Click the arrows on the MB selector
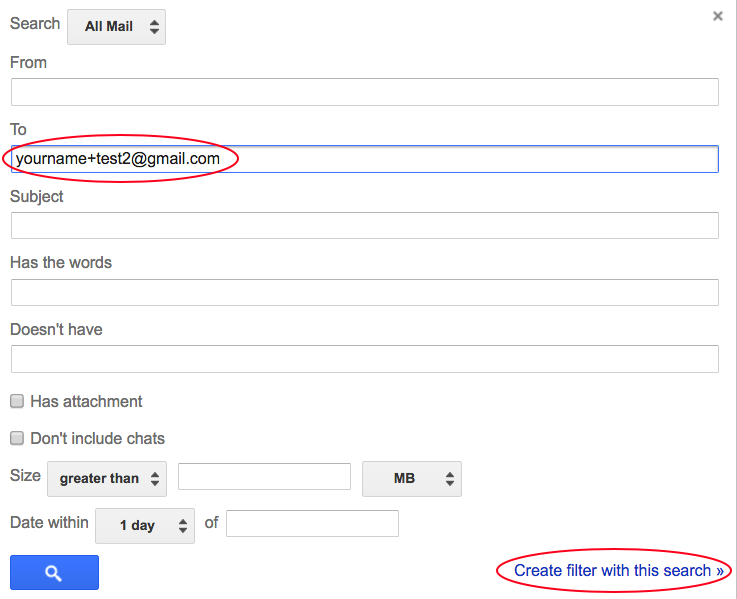The width and height of the screenshot is (737, 599). [450, 479]
